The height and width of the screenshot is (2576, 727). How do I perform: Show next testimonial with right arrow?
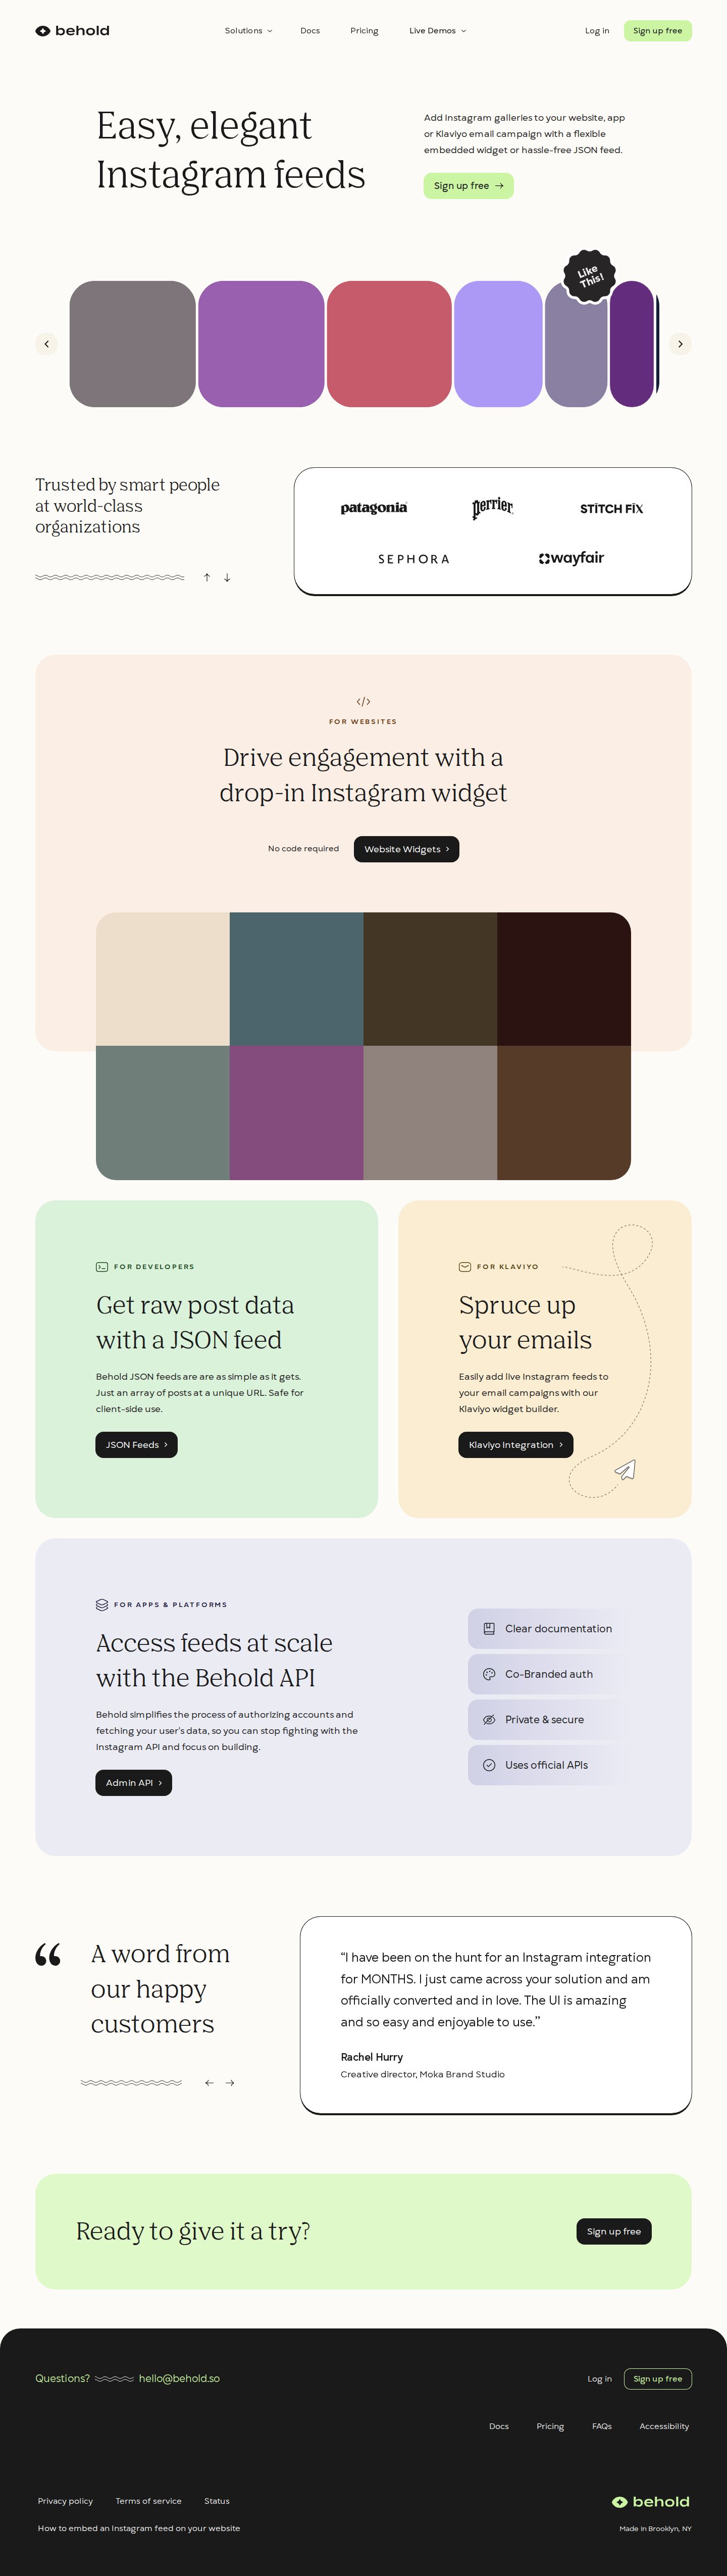click(x=230, y=2082)
